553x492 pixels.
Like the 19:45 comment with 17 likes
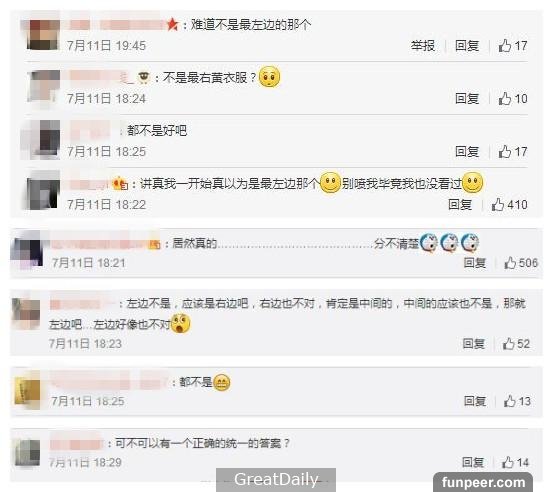512,45
